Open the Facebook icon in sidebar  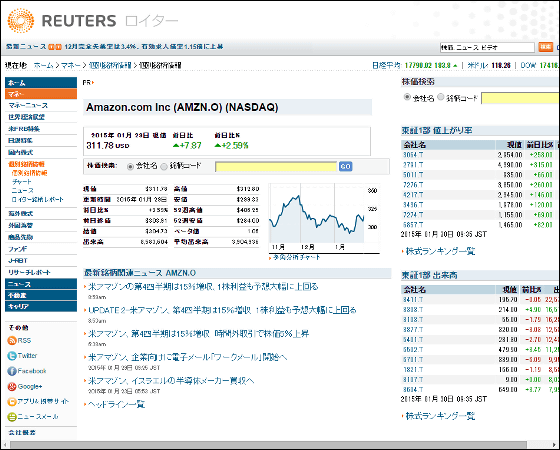(x=12, y=371)
